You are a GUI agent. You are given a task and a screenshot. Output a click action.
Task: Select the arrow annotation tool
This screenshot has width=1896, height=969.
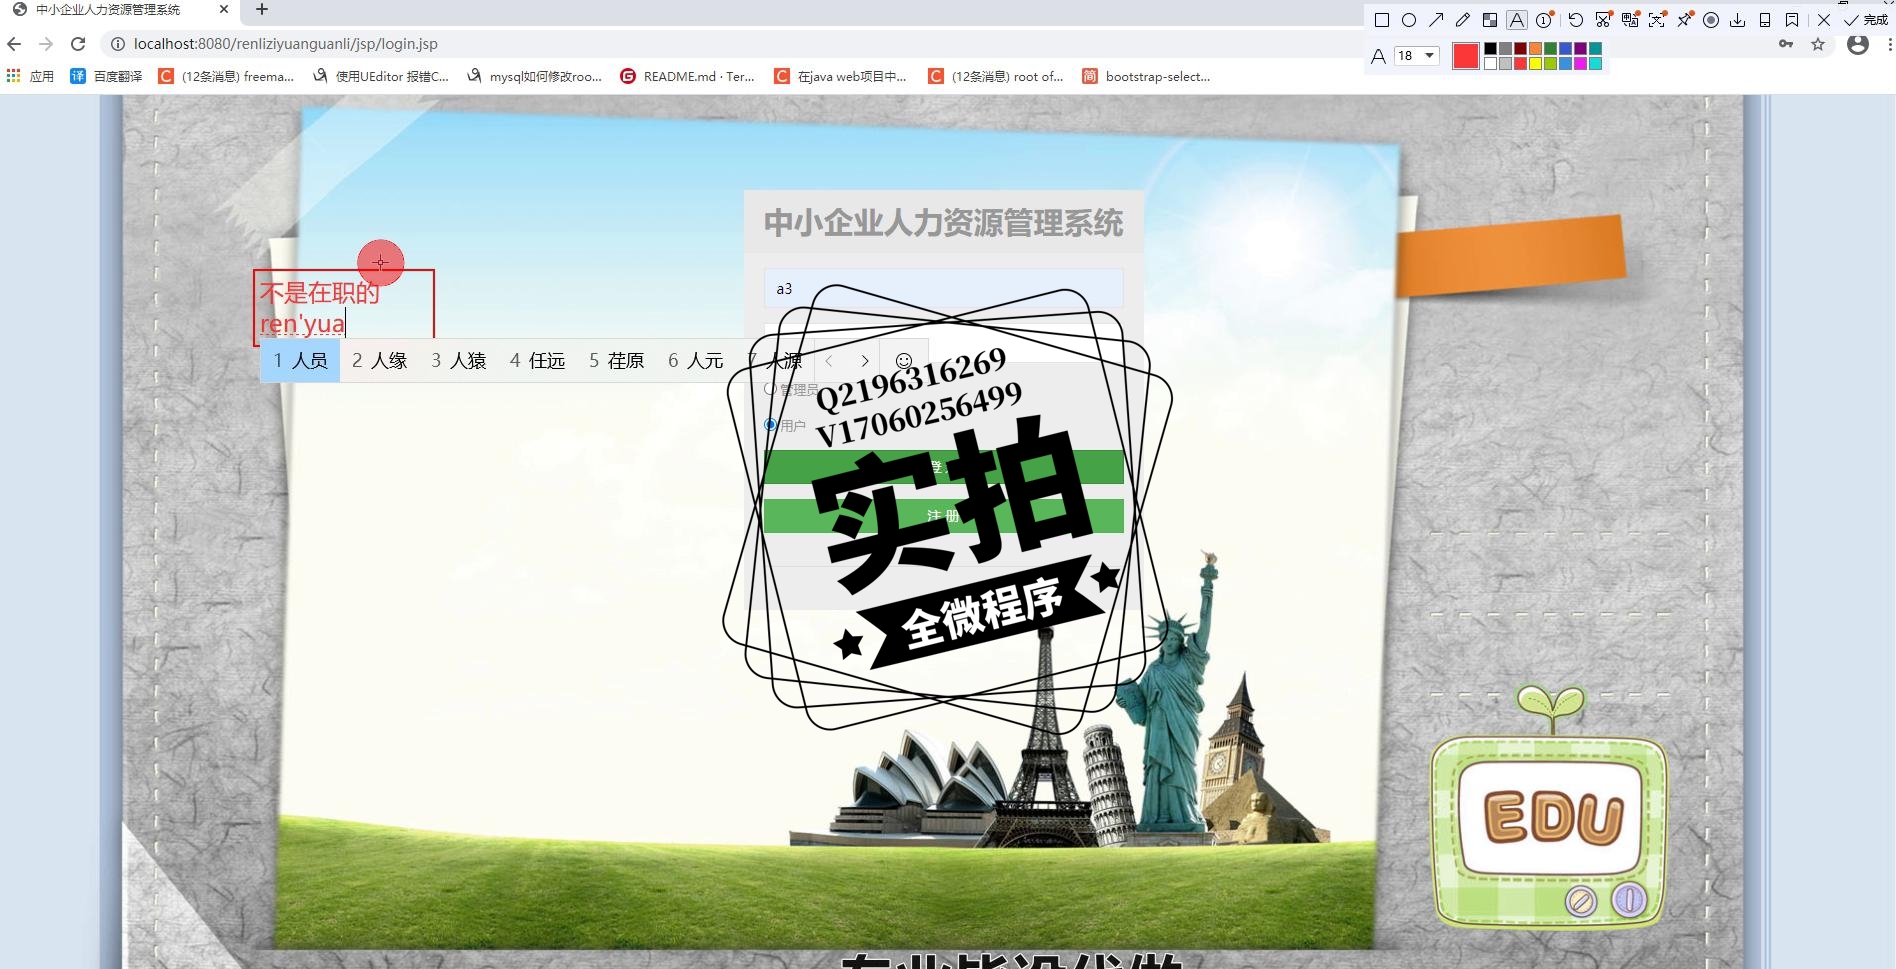coord(1436,20)
